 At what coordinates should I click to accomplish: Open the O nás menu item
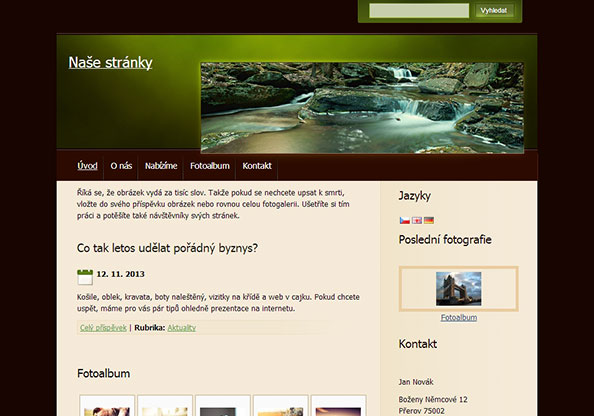click(x=121, y=166)
